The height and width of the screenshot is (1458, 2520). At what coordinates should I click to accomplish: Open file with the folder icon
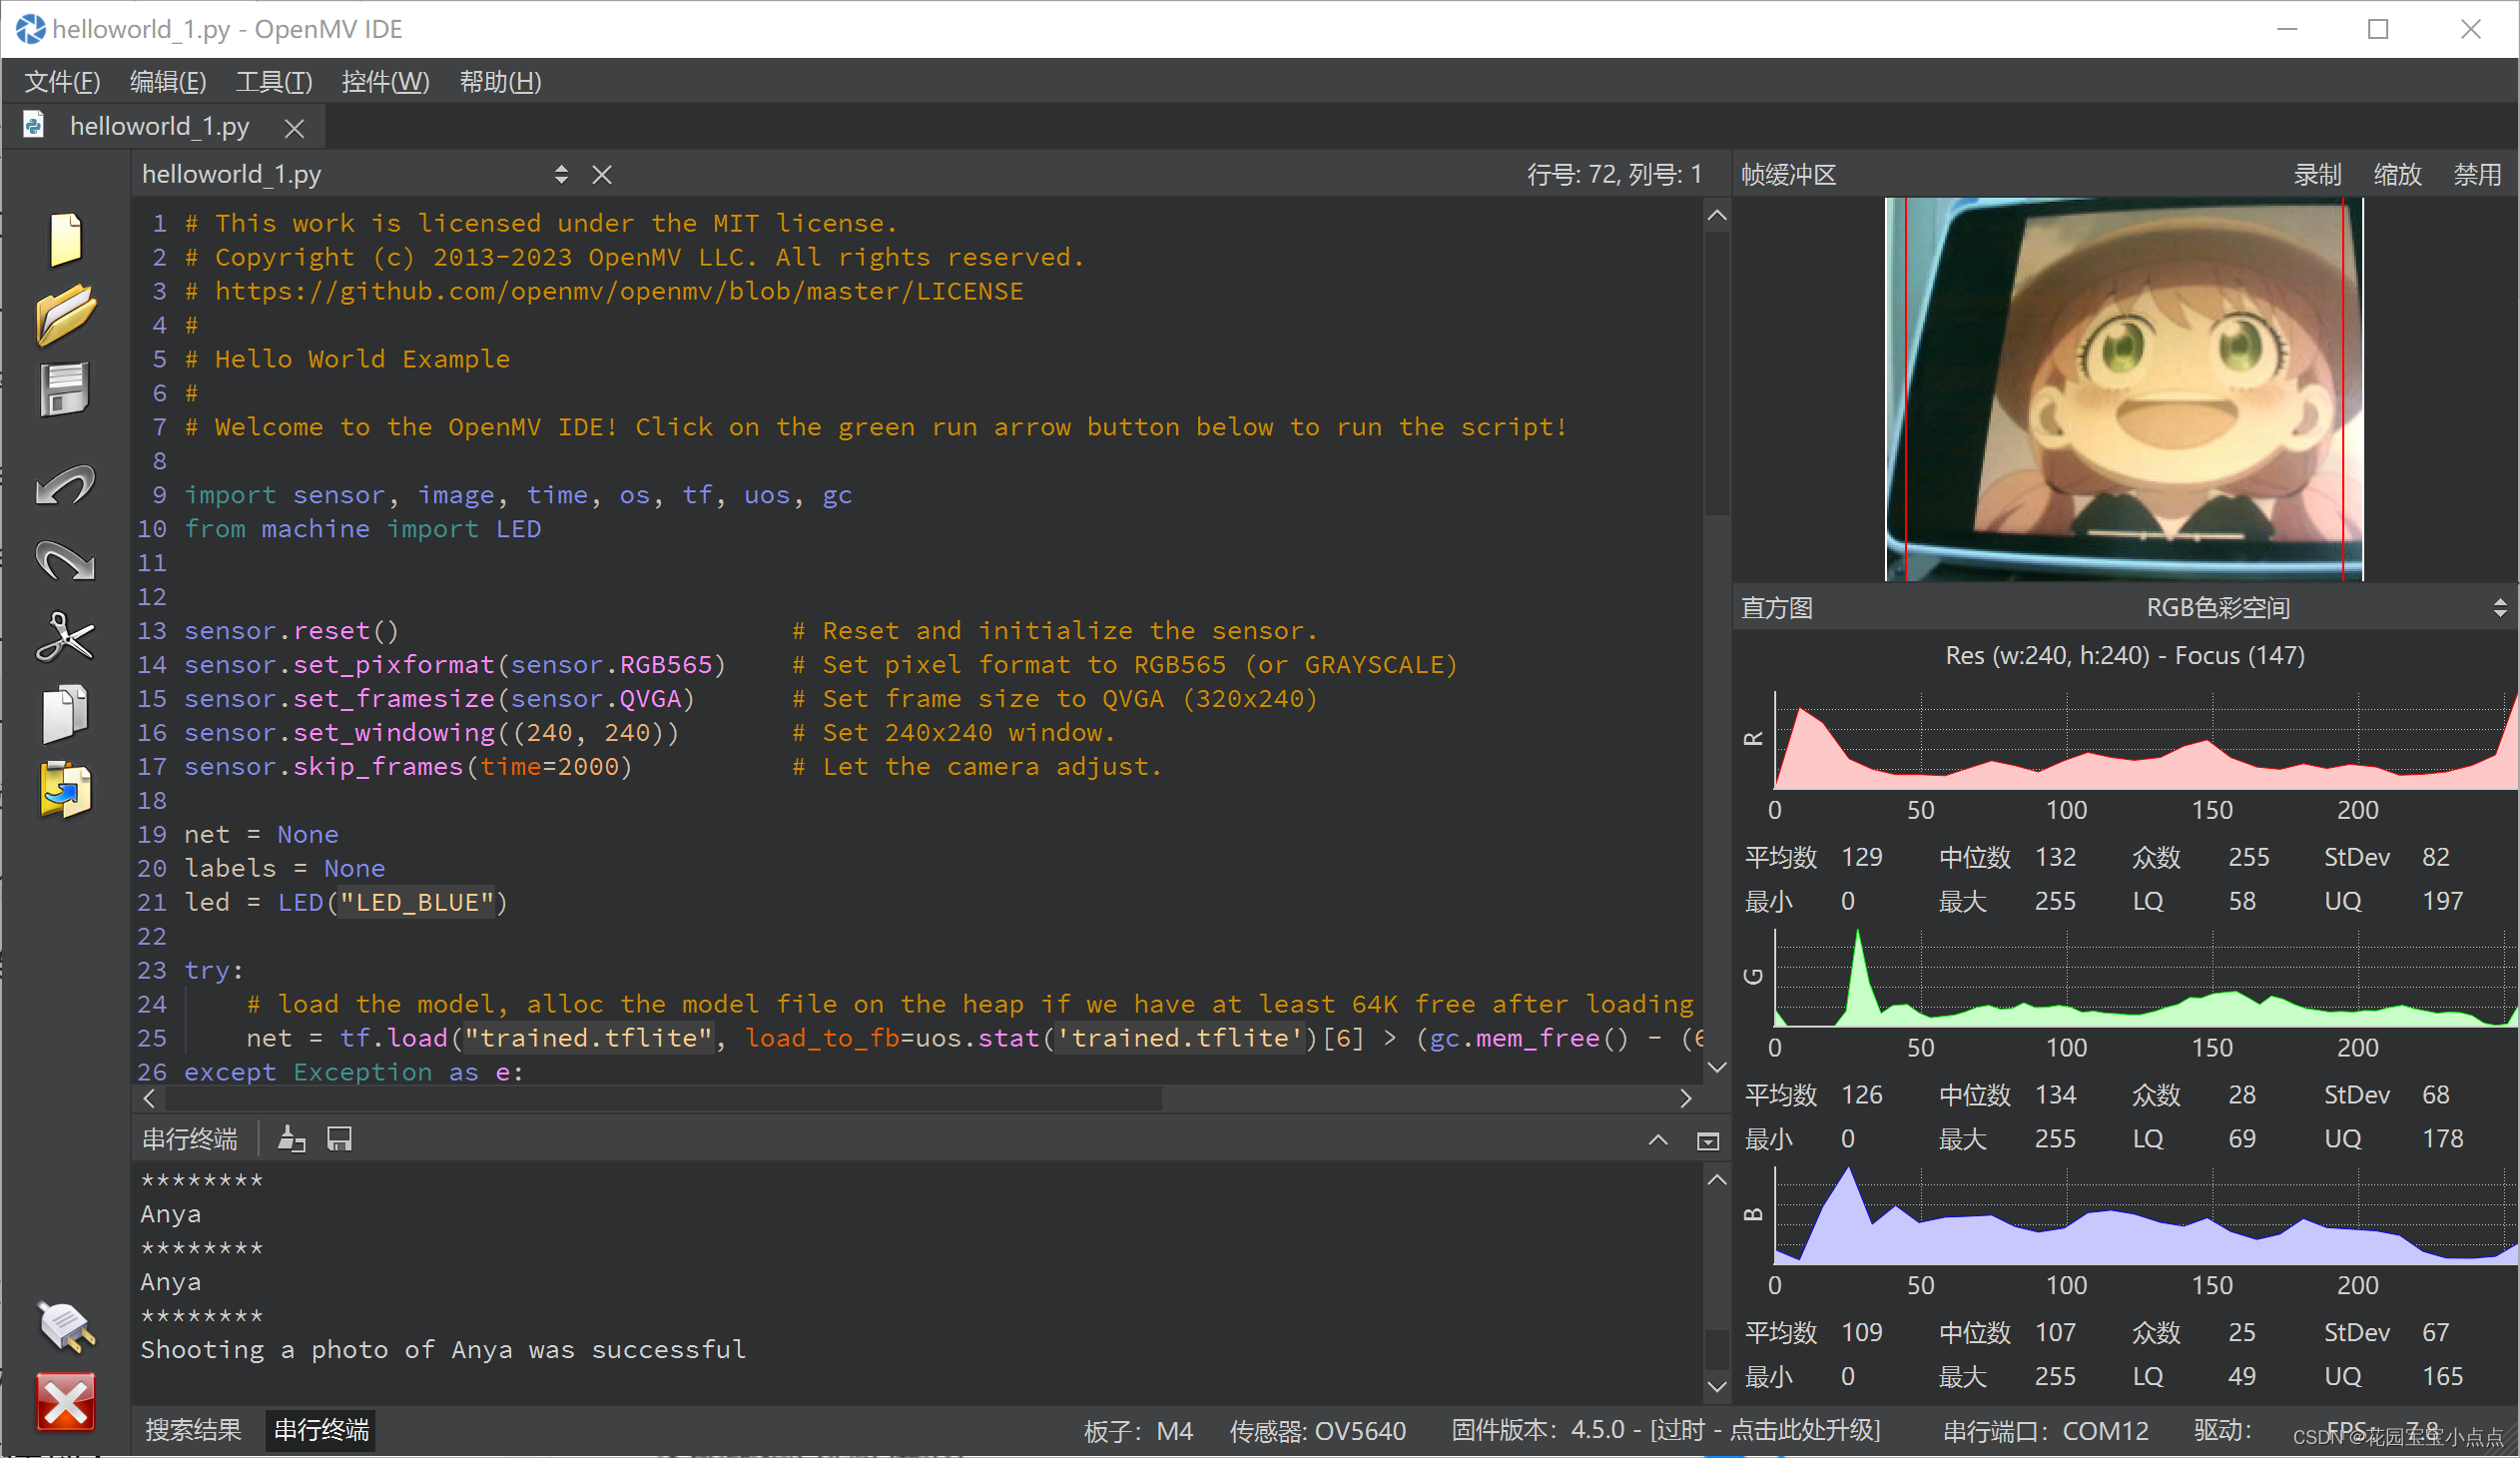pyautogui.click(x=66, y=314)
